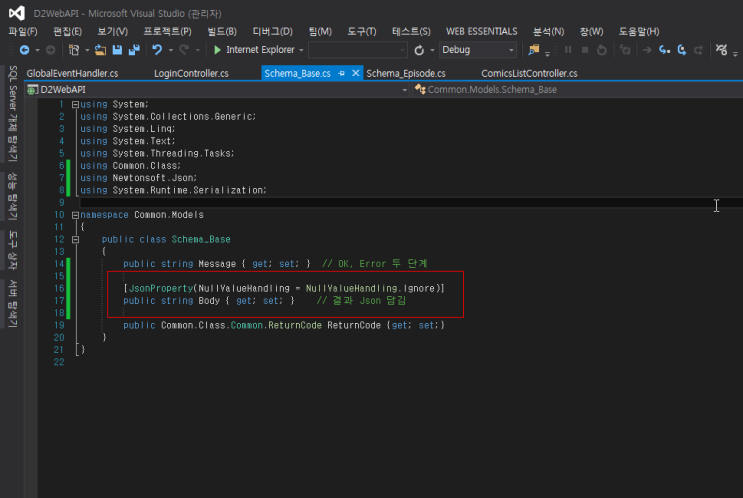Open the 서버 탐색기 side panel tab

pyautogui.click(x=13, y=304)
